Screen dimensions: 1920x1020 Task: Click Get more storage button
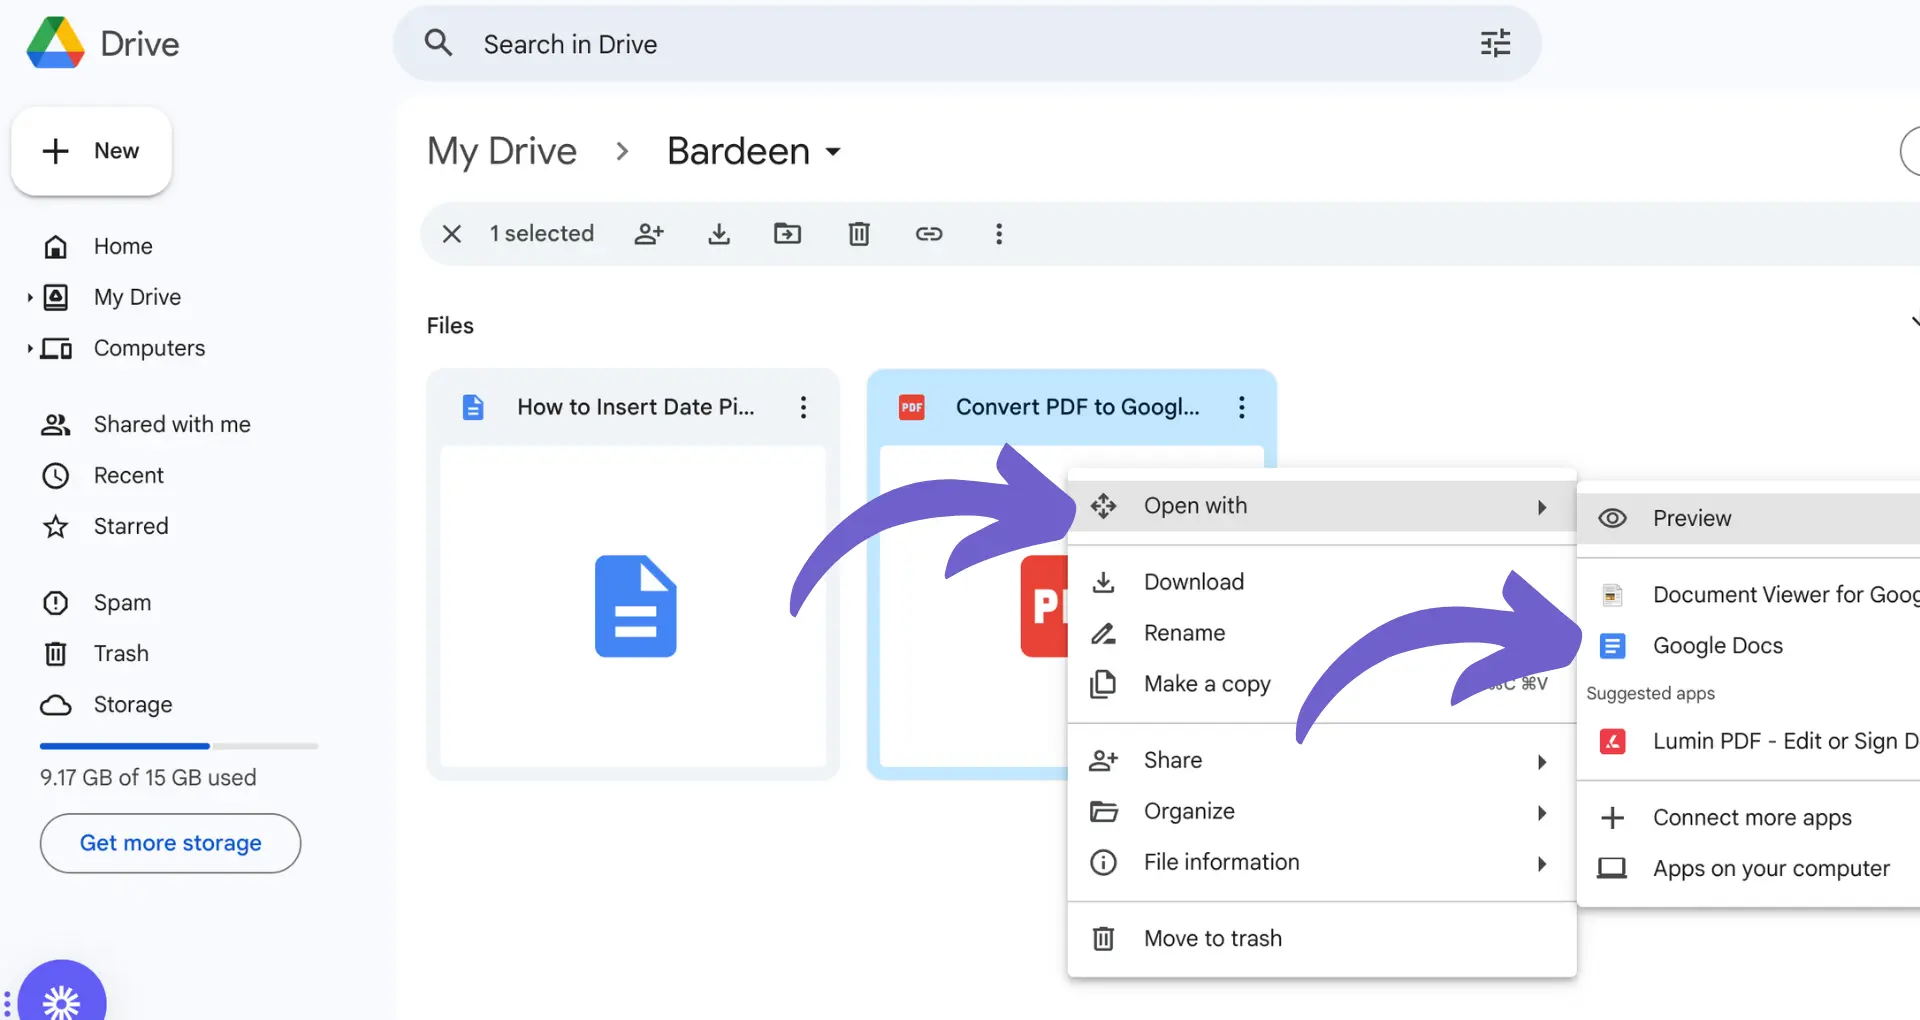click(170, 843)
